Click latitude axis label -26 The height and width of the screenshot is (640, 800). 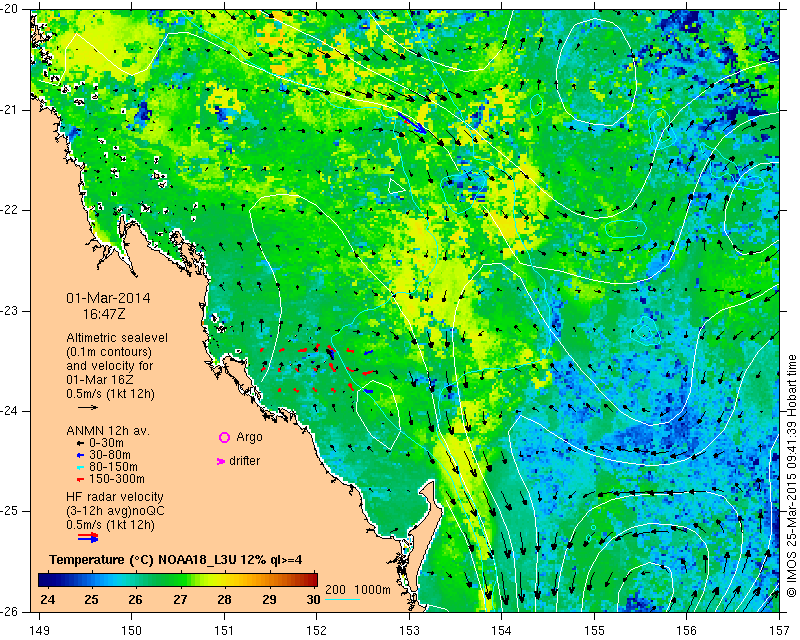[10, 611]
